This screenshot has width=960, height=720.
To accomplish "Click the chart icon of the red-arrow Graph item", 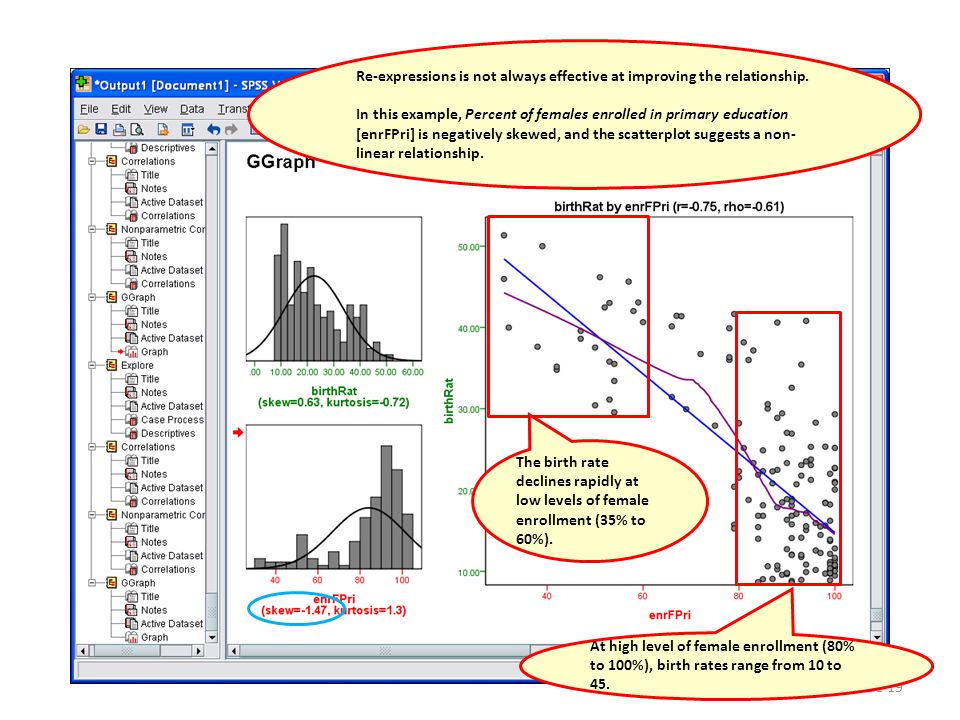I will click(131, 352).
